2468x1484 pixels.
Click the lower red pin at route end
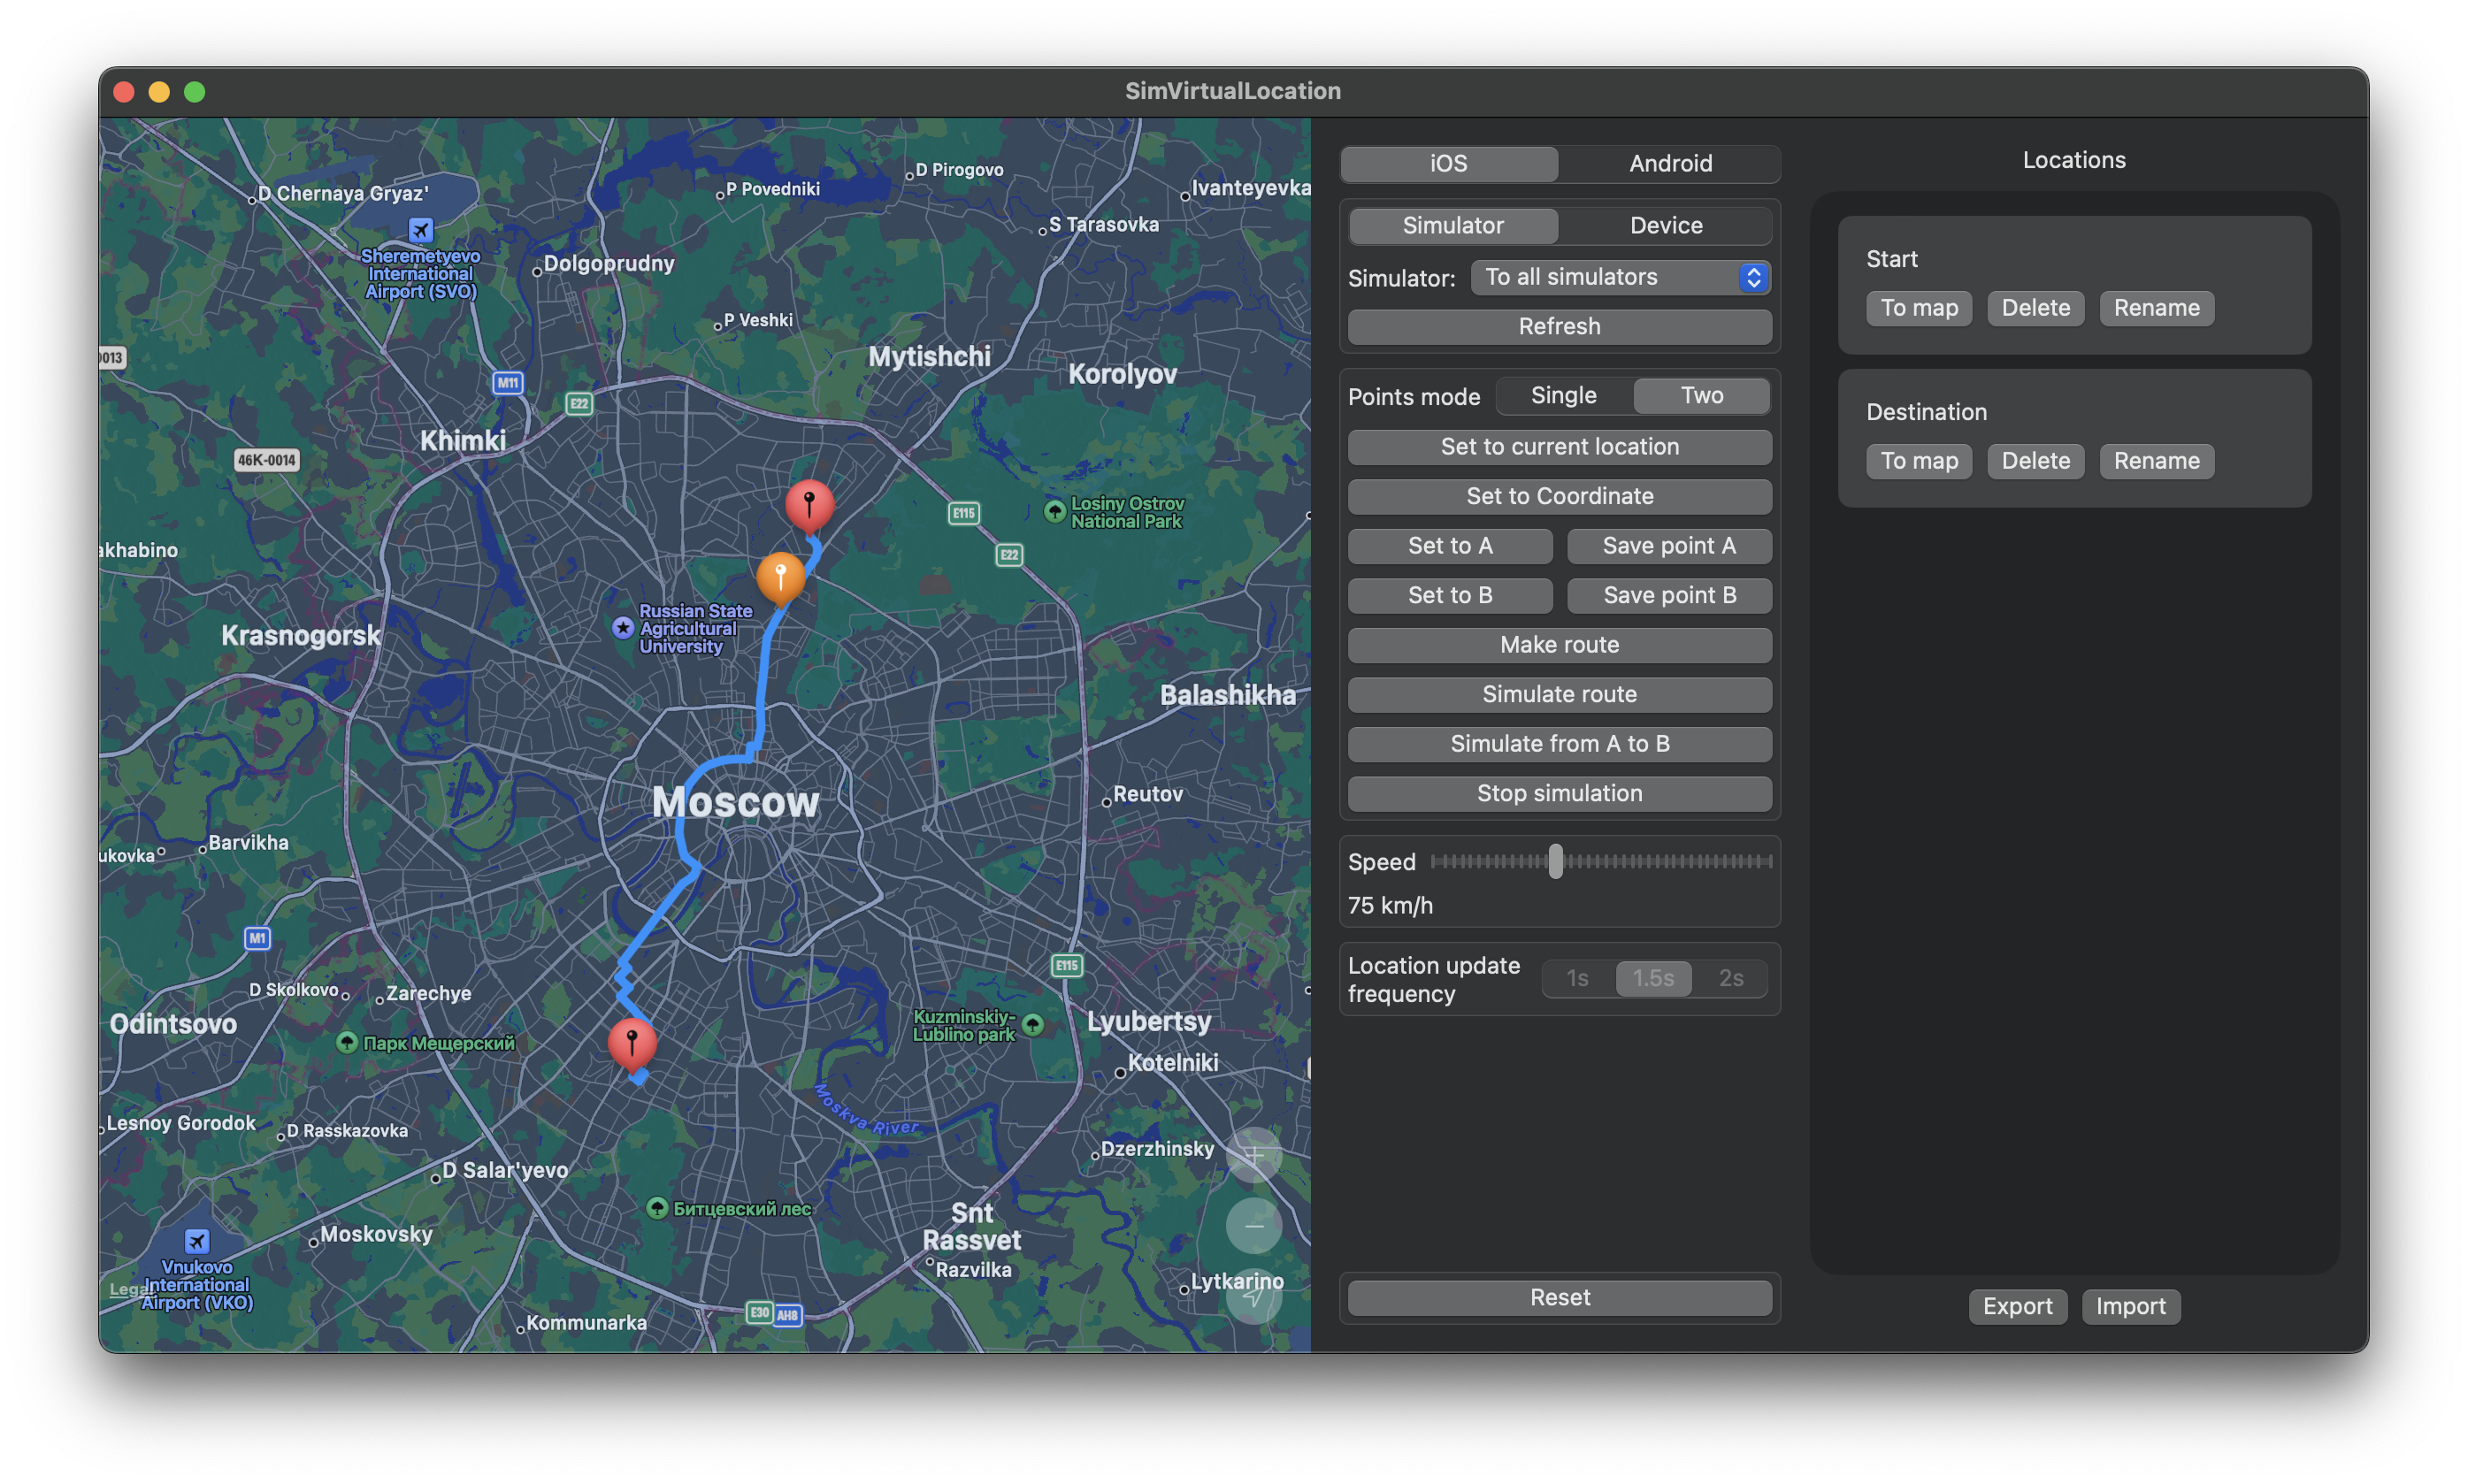click(632, 1043)
